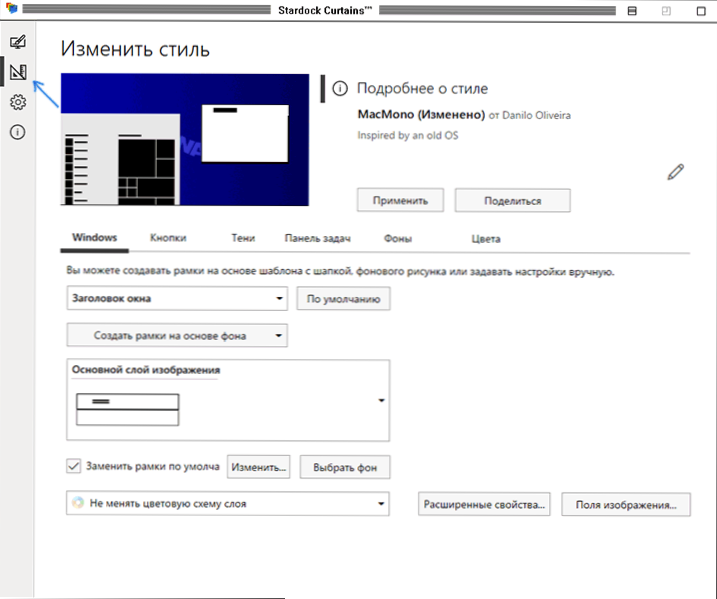Click the По умолчанию button
Viewport: 717px width, 599px height.
[x=343, y=299]
